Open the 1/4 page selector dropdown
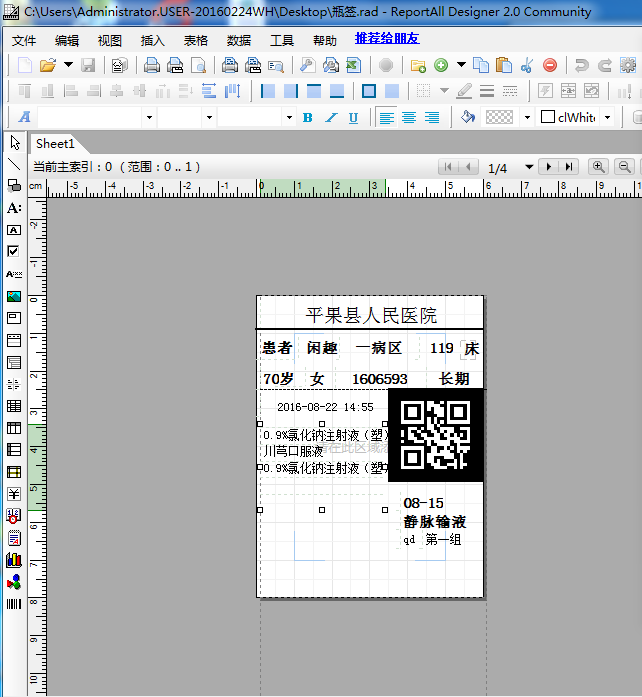 [x=529, y=167]
